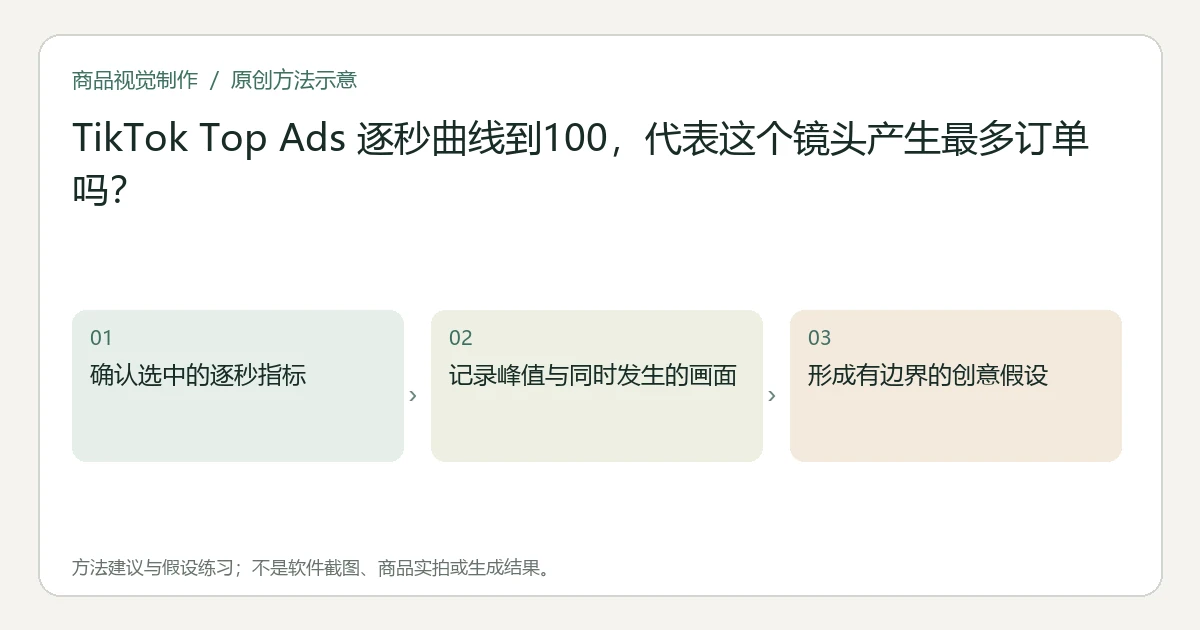Viewport: 1200px width, 630px height.
Task: Click the step number 03
Action: coord(820,338)
